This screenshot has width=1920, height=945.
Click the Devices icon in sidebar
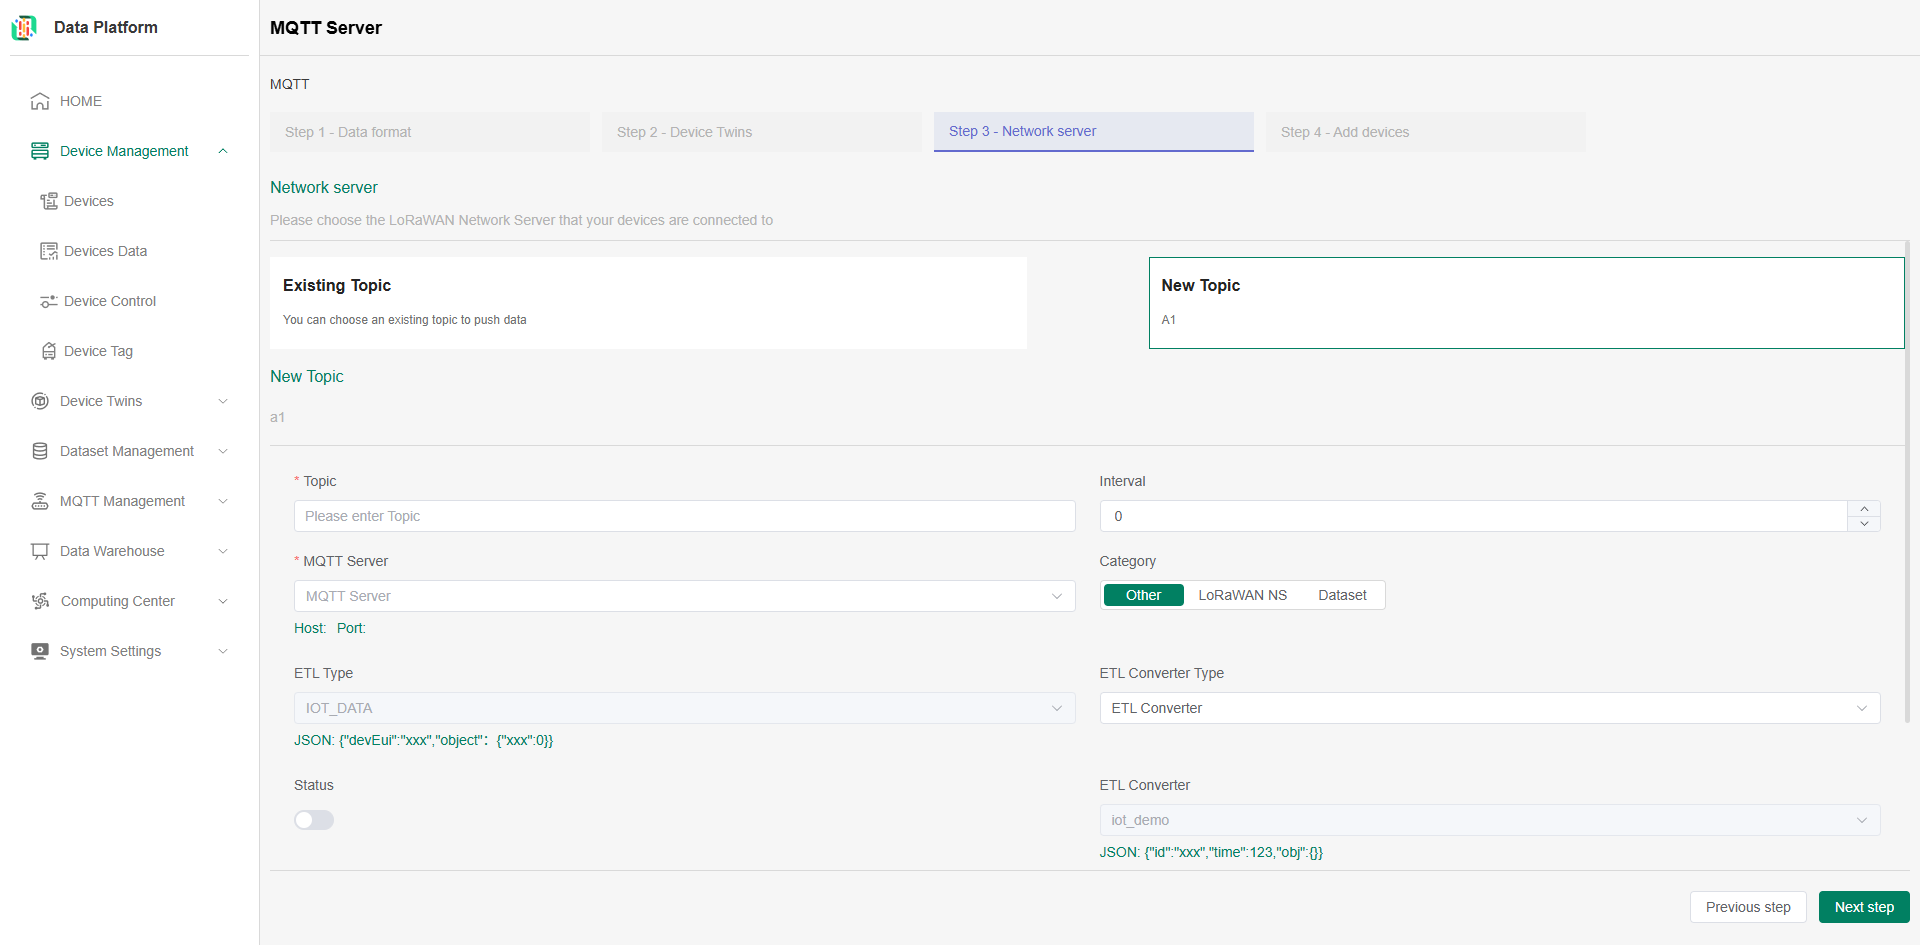[48, 201]
